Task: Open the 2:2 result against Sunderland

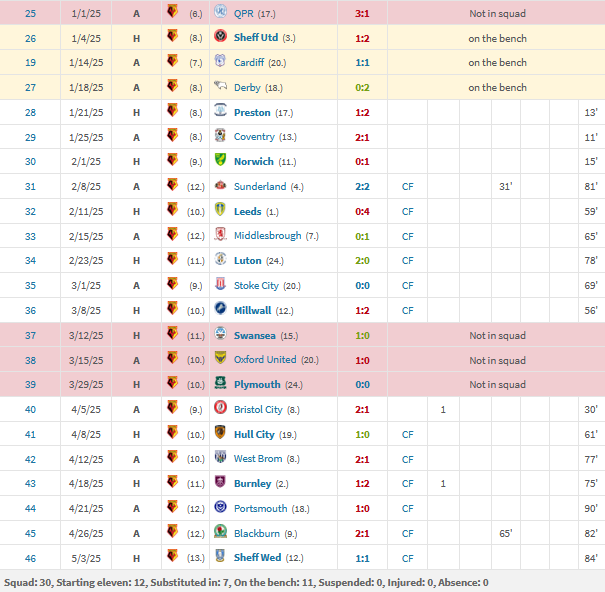Action: click(x=362, y=187)
